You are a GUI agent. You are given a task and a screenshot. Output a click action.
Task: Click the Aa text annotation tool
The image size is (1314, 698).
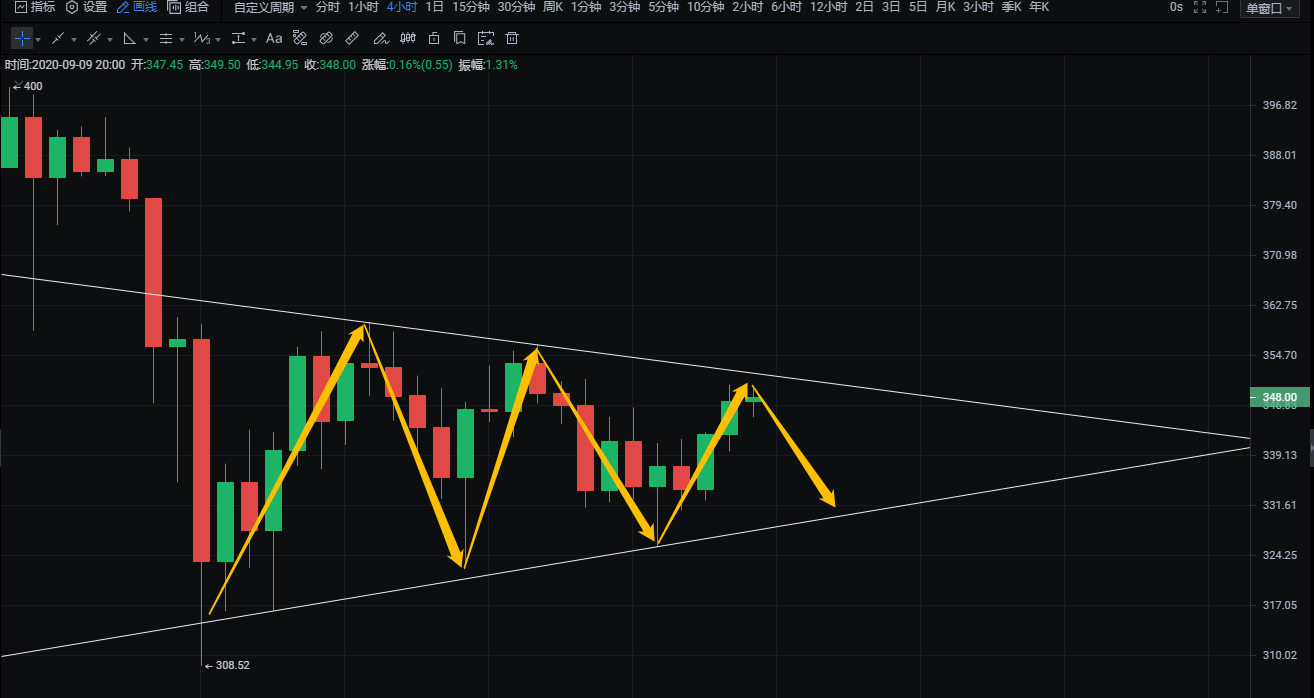(x=274, y=39)
